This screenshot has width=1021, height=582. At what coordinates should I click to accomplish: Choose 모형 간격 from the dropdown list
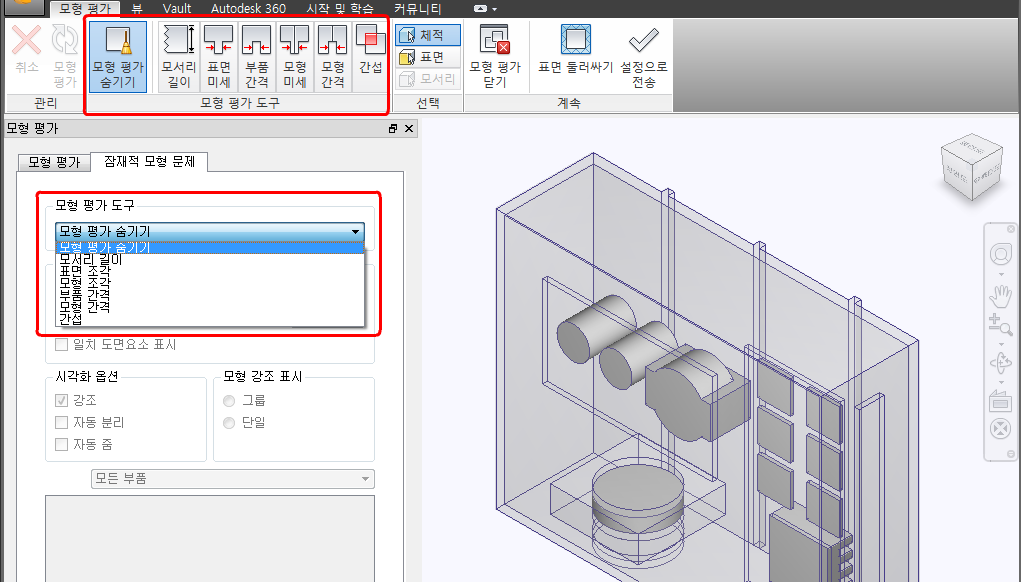210,307
